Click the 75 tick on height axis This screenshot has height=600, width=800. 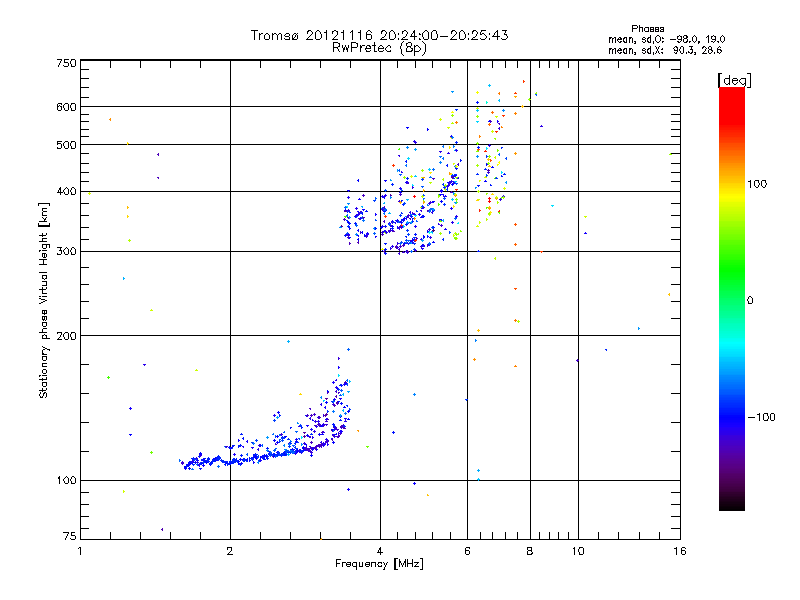tap(68, 538)
